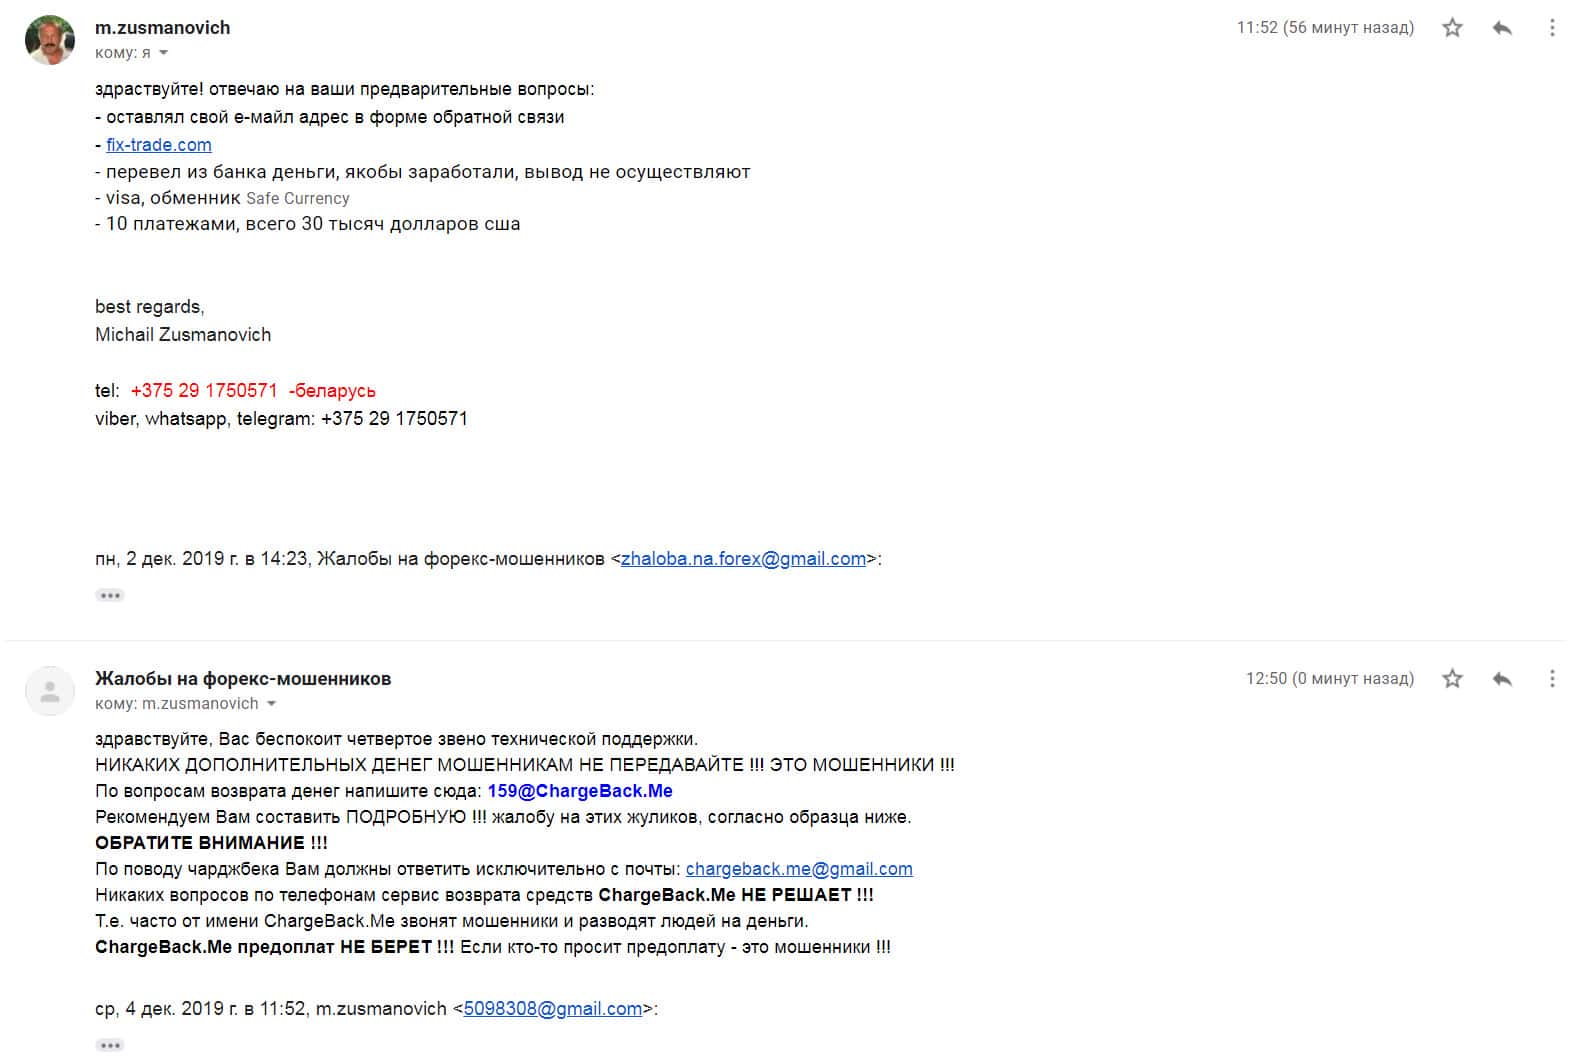Expand recipient details next to 'кому: я'
This screenshot has width=1583, height=1060.
164,53
